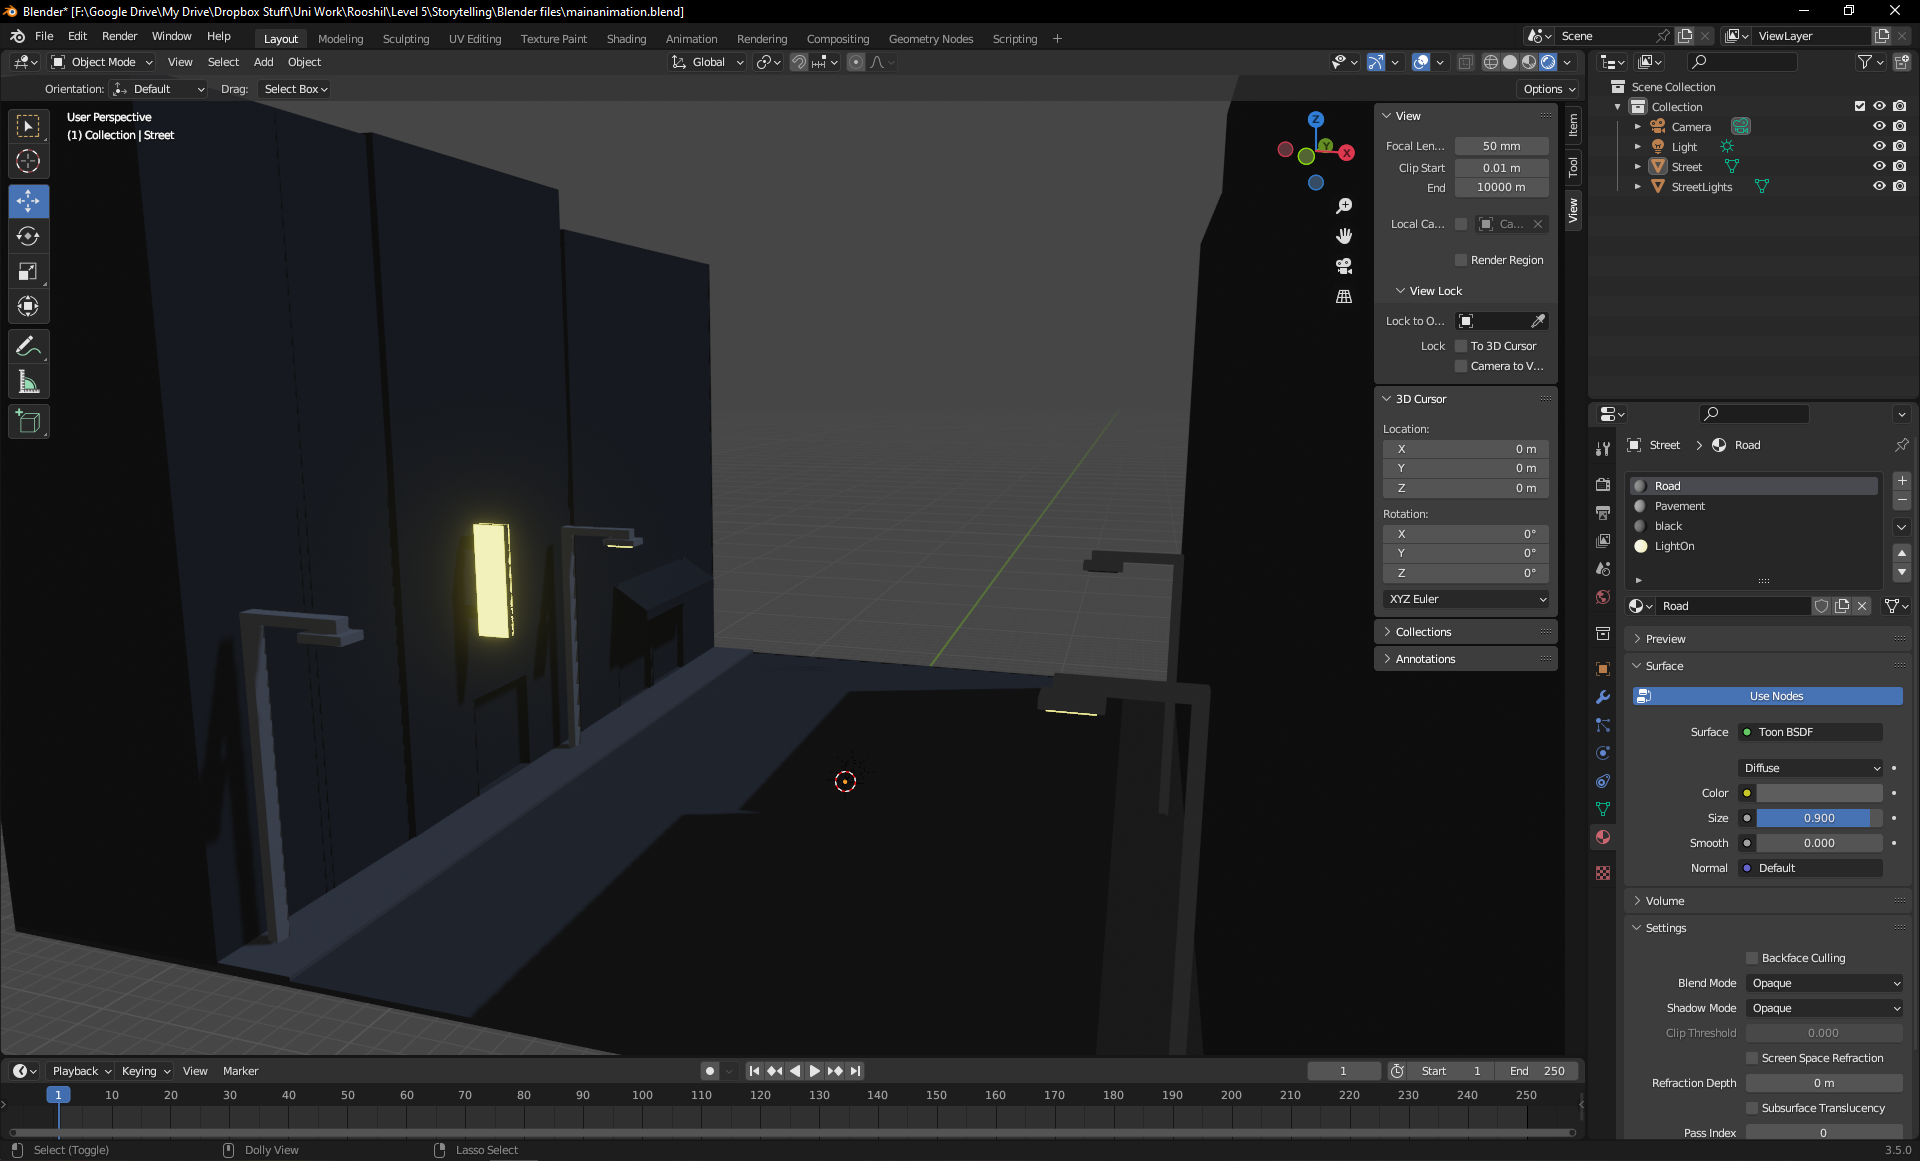Image resolution: width=1920 pixels, height=1161 pixels.
Task: Click the Add Cube tool
Action: (x=28, y=422)
